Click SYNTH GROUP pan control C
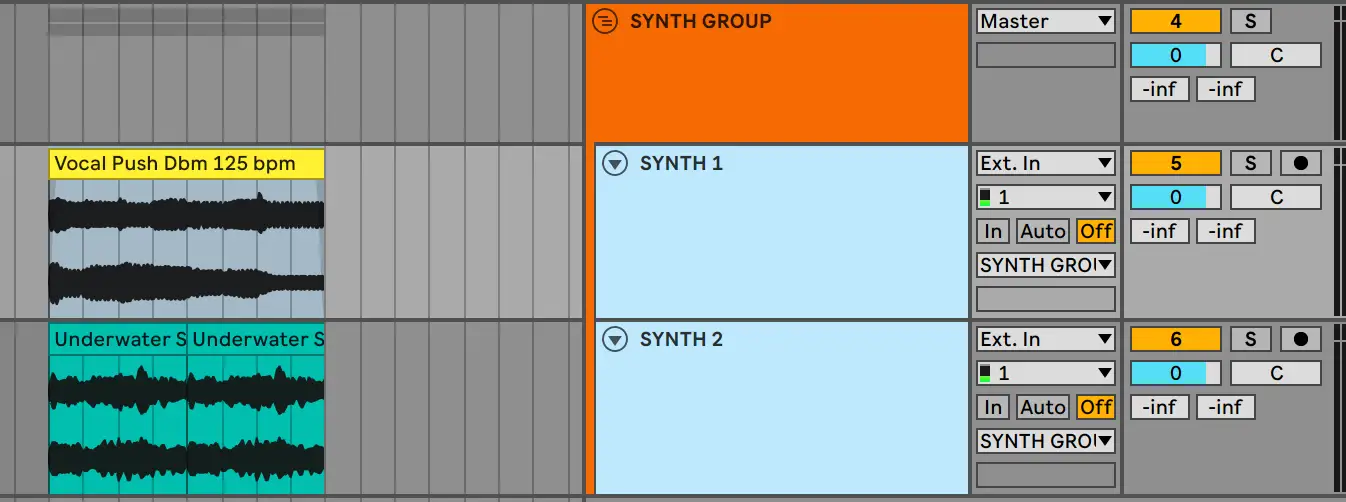The width and height of the screenshot is (1346, 502). point(1275,56)
